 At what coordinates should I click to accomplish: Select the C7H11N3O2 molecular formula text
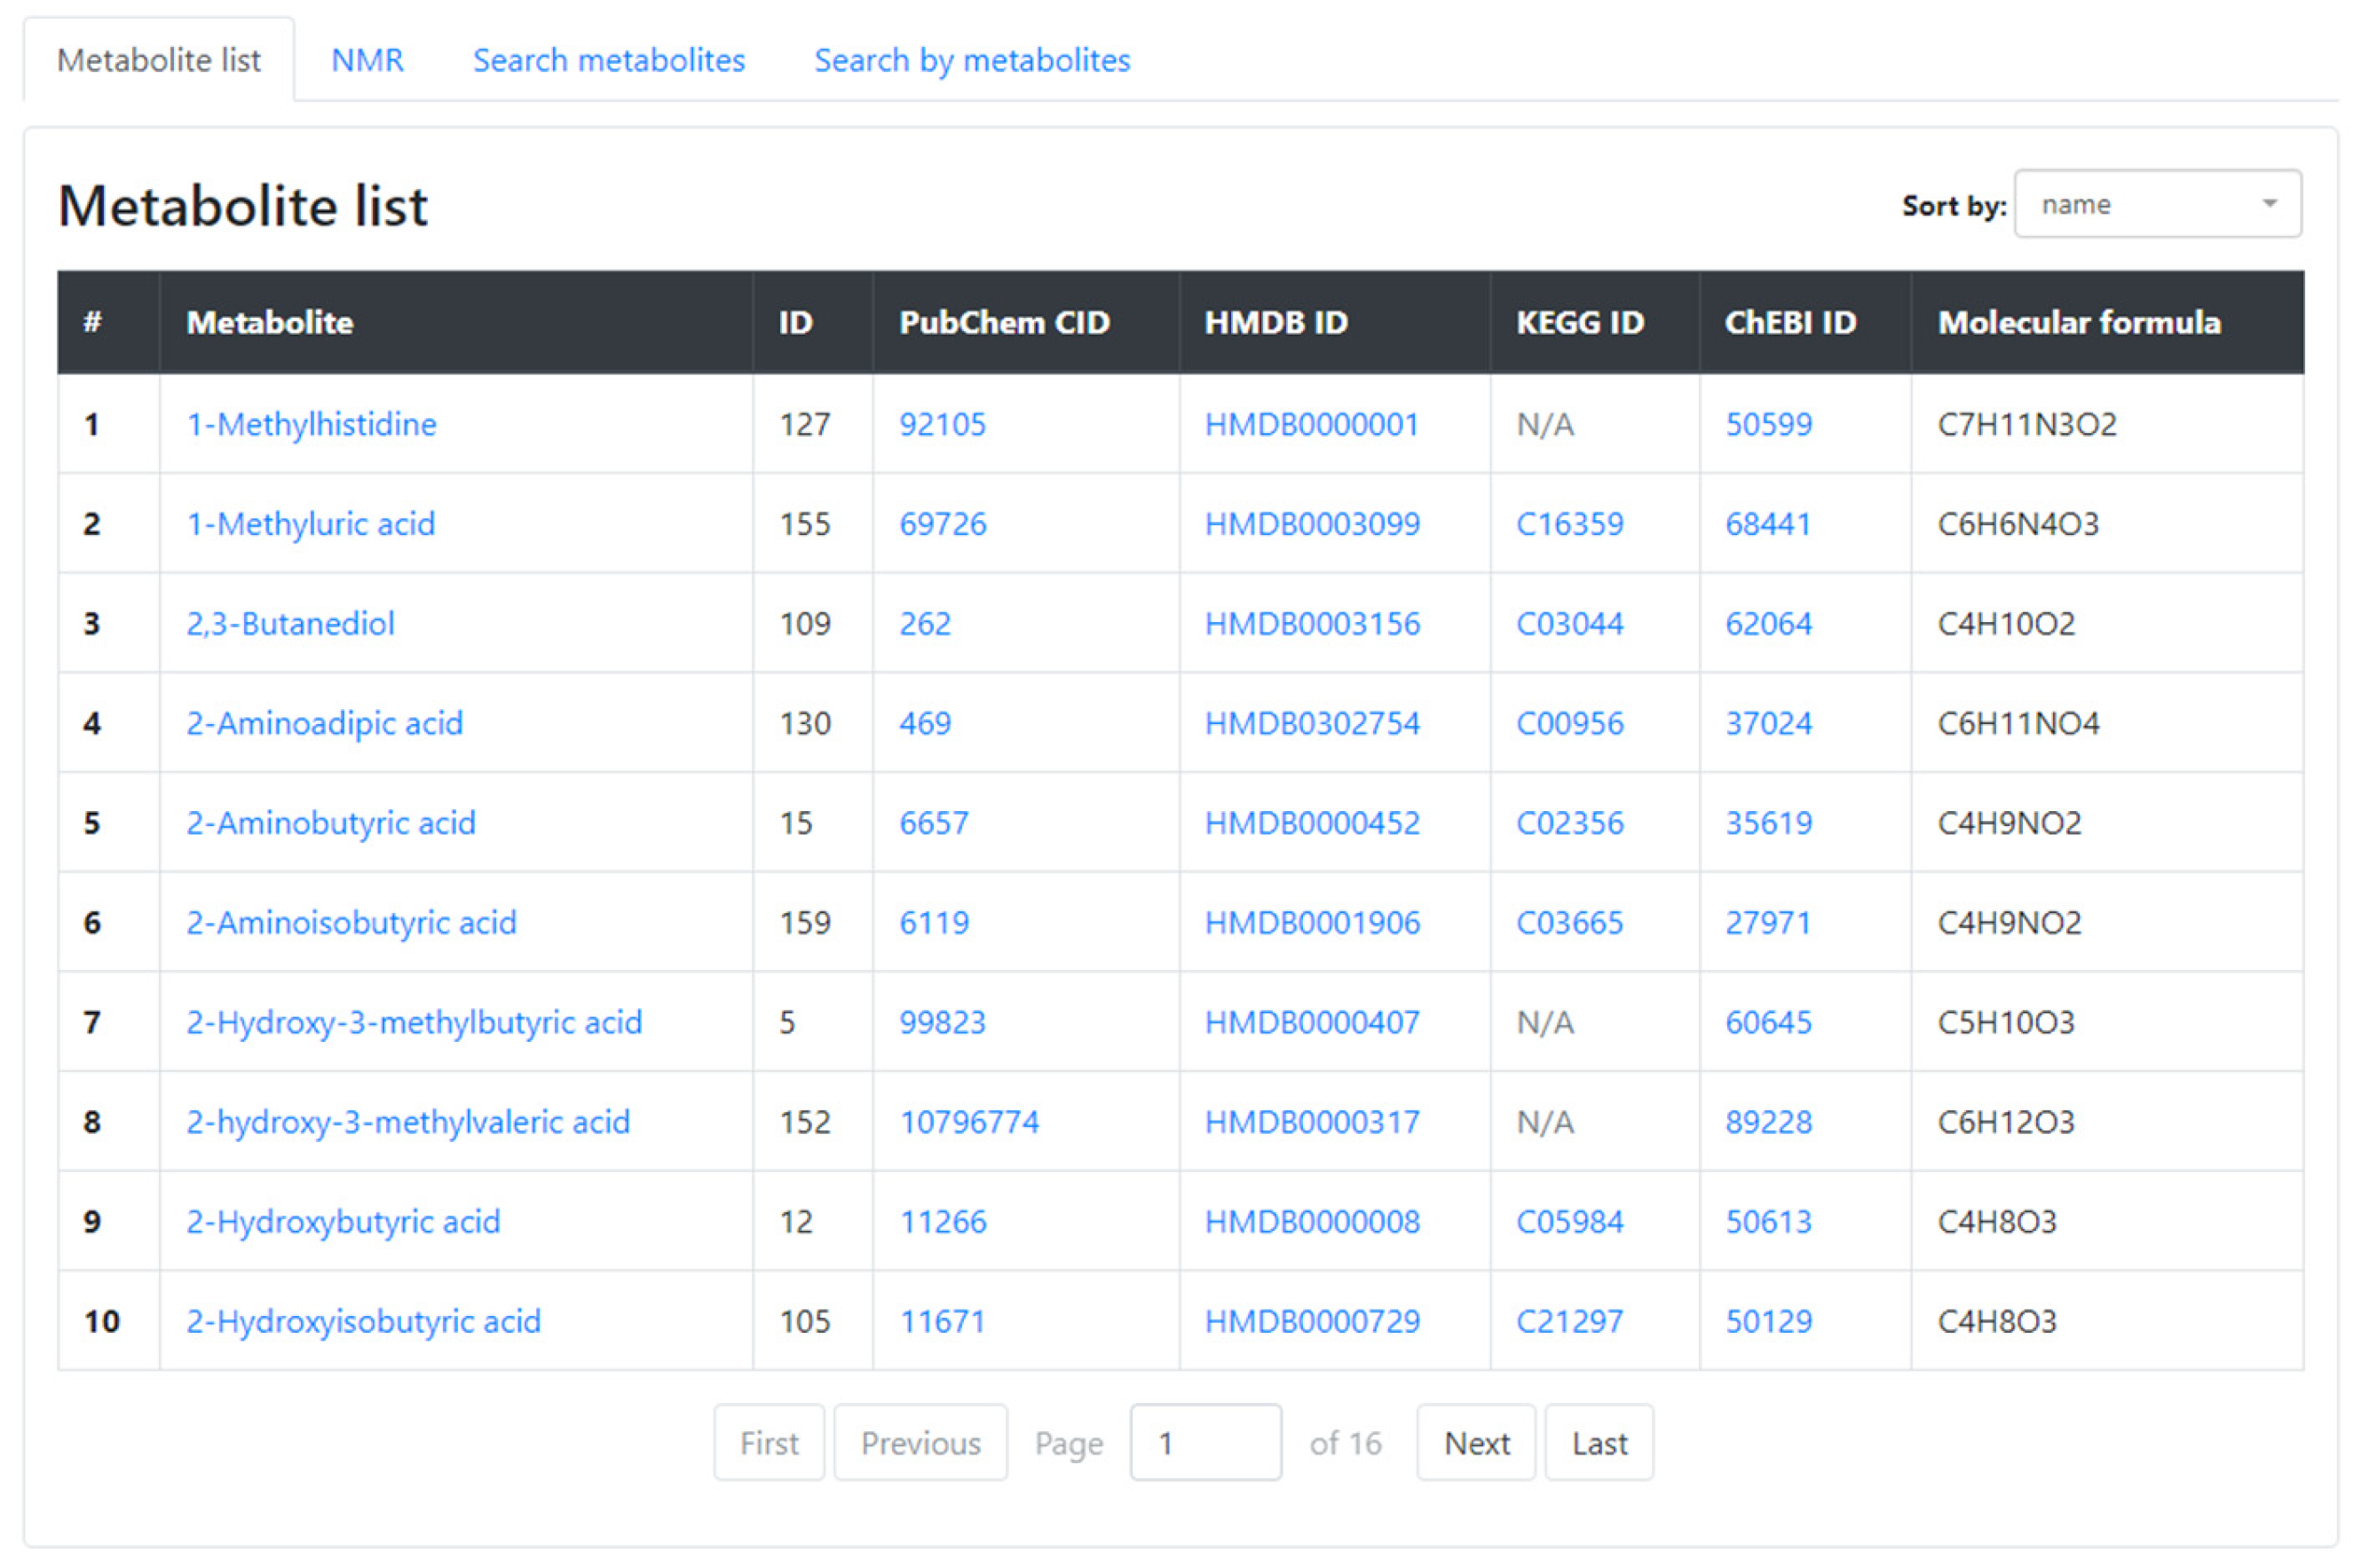(2028, 424)
